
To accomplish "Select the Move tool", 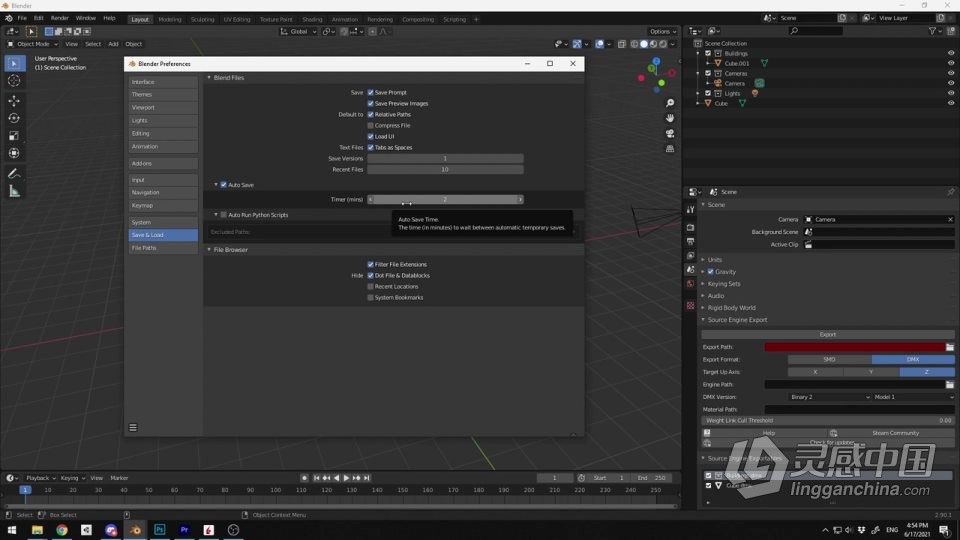I will (x=14, y=100).
